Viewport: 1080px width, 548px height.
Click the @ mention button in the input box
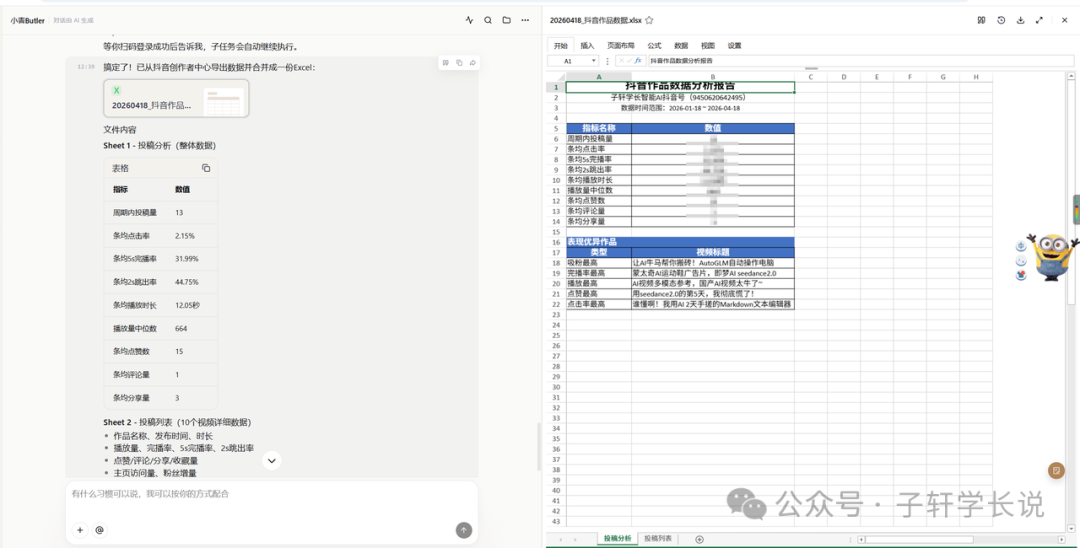point(99,530)
